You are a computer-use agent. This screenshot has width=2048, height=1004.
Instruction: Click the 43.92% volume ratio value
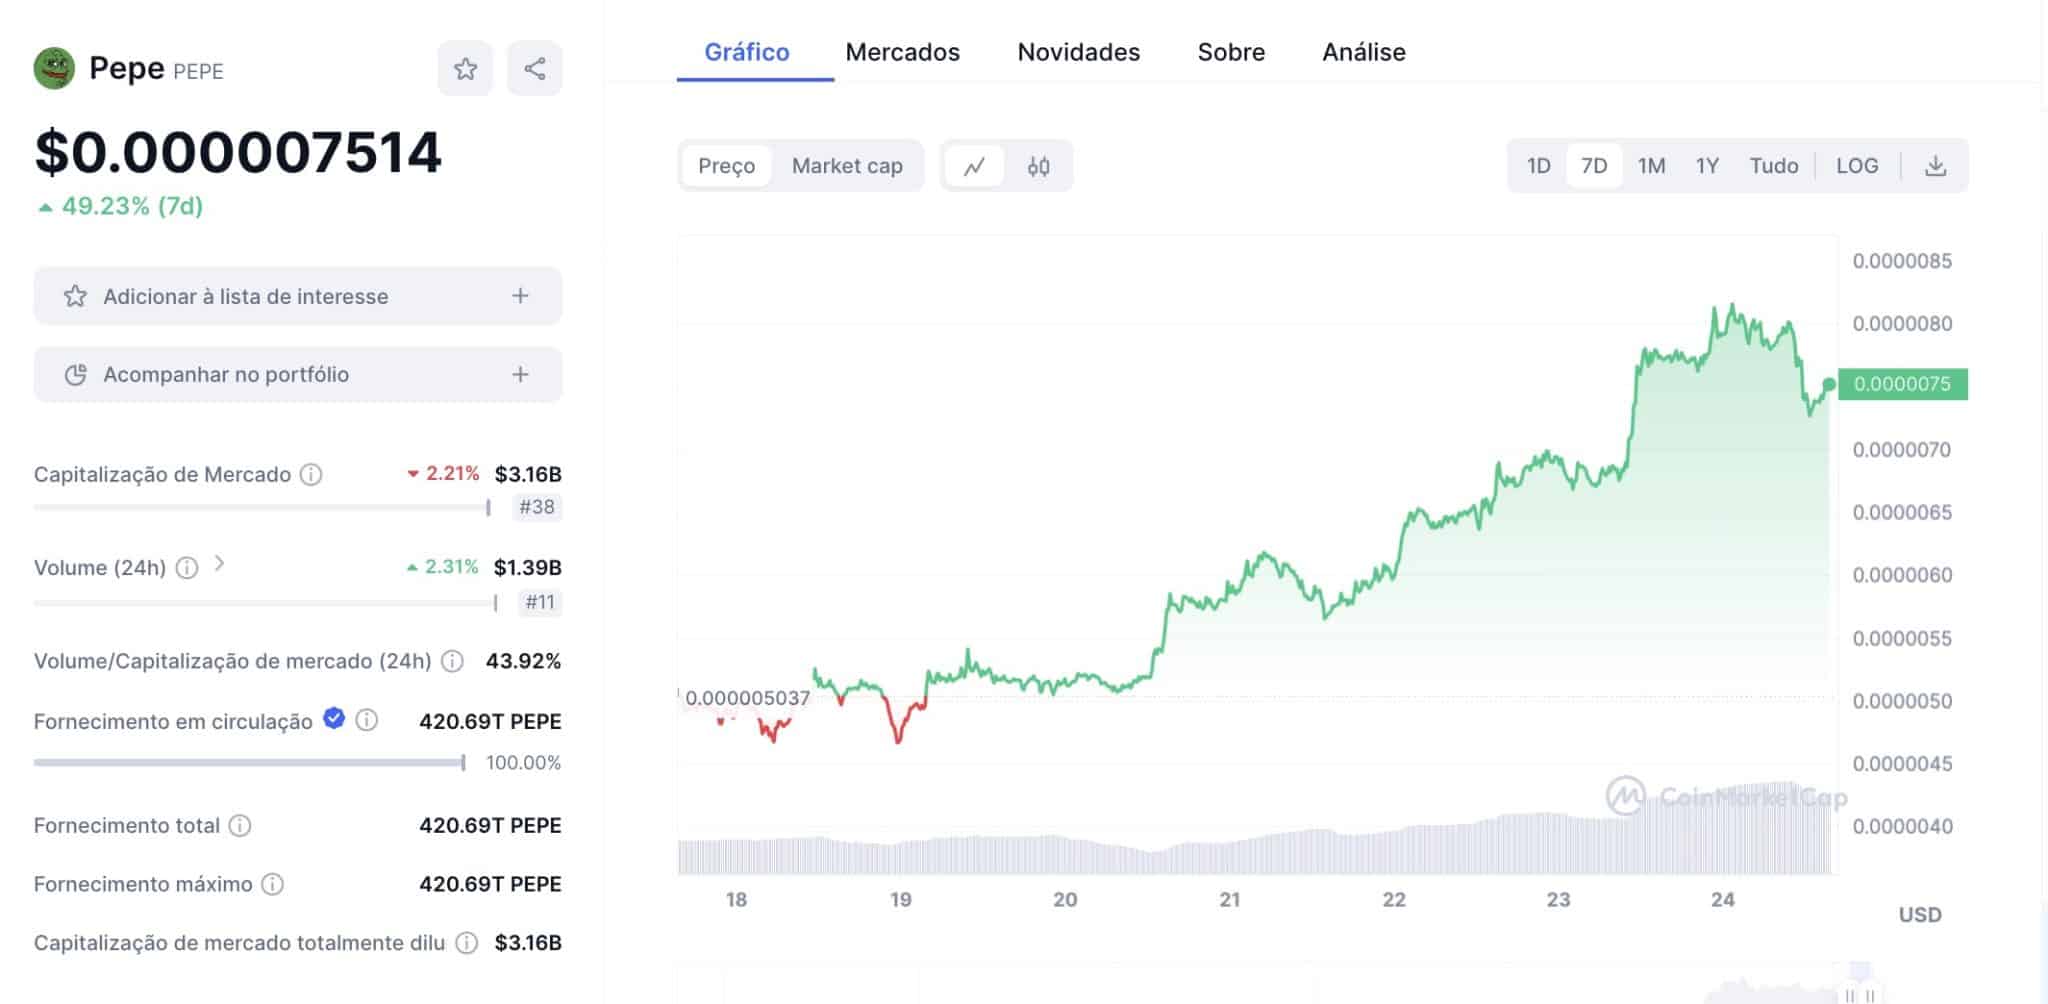(523, 661)
